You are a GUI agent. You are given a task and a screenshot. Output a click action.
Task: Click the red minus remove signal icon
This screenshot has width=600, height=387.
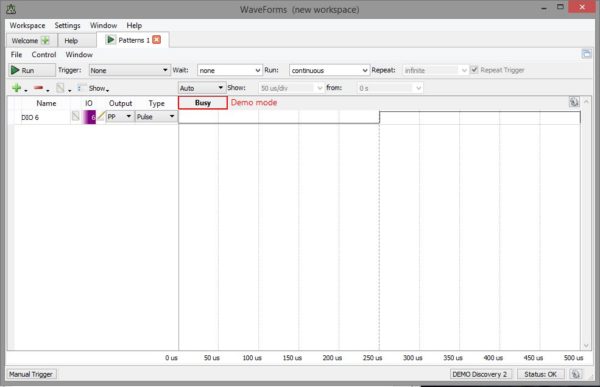pos(38,88)
